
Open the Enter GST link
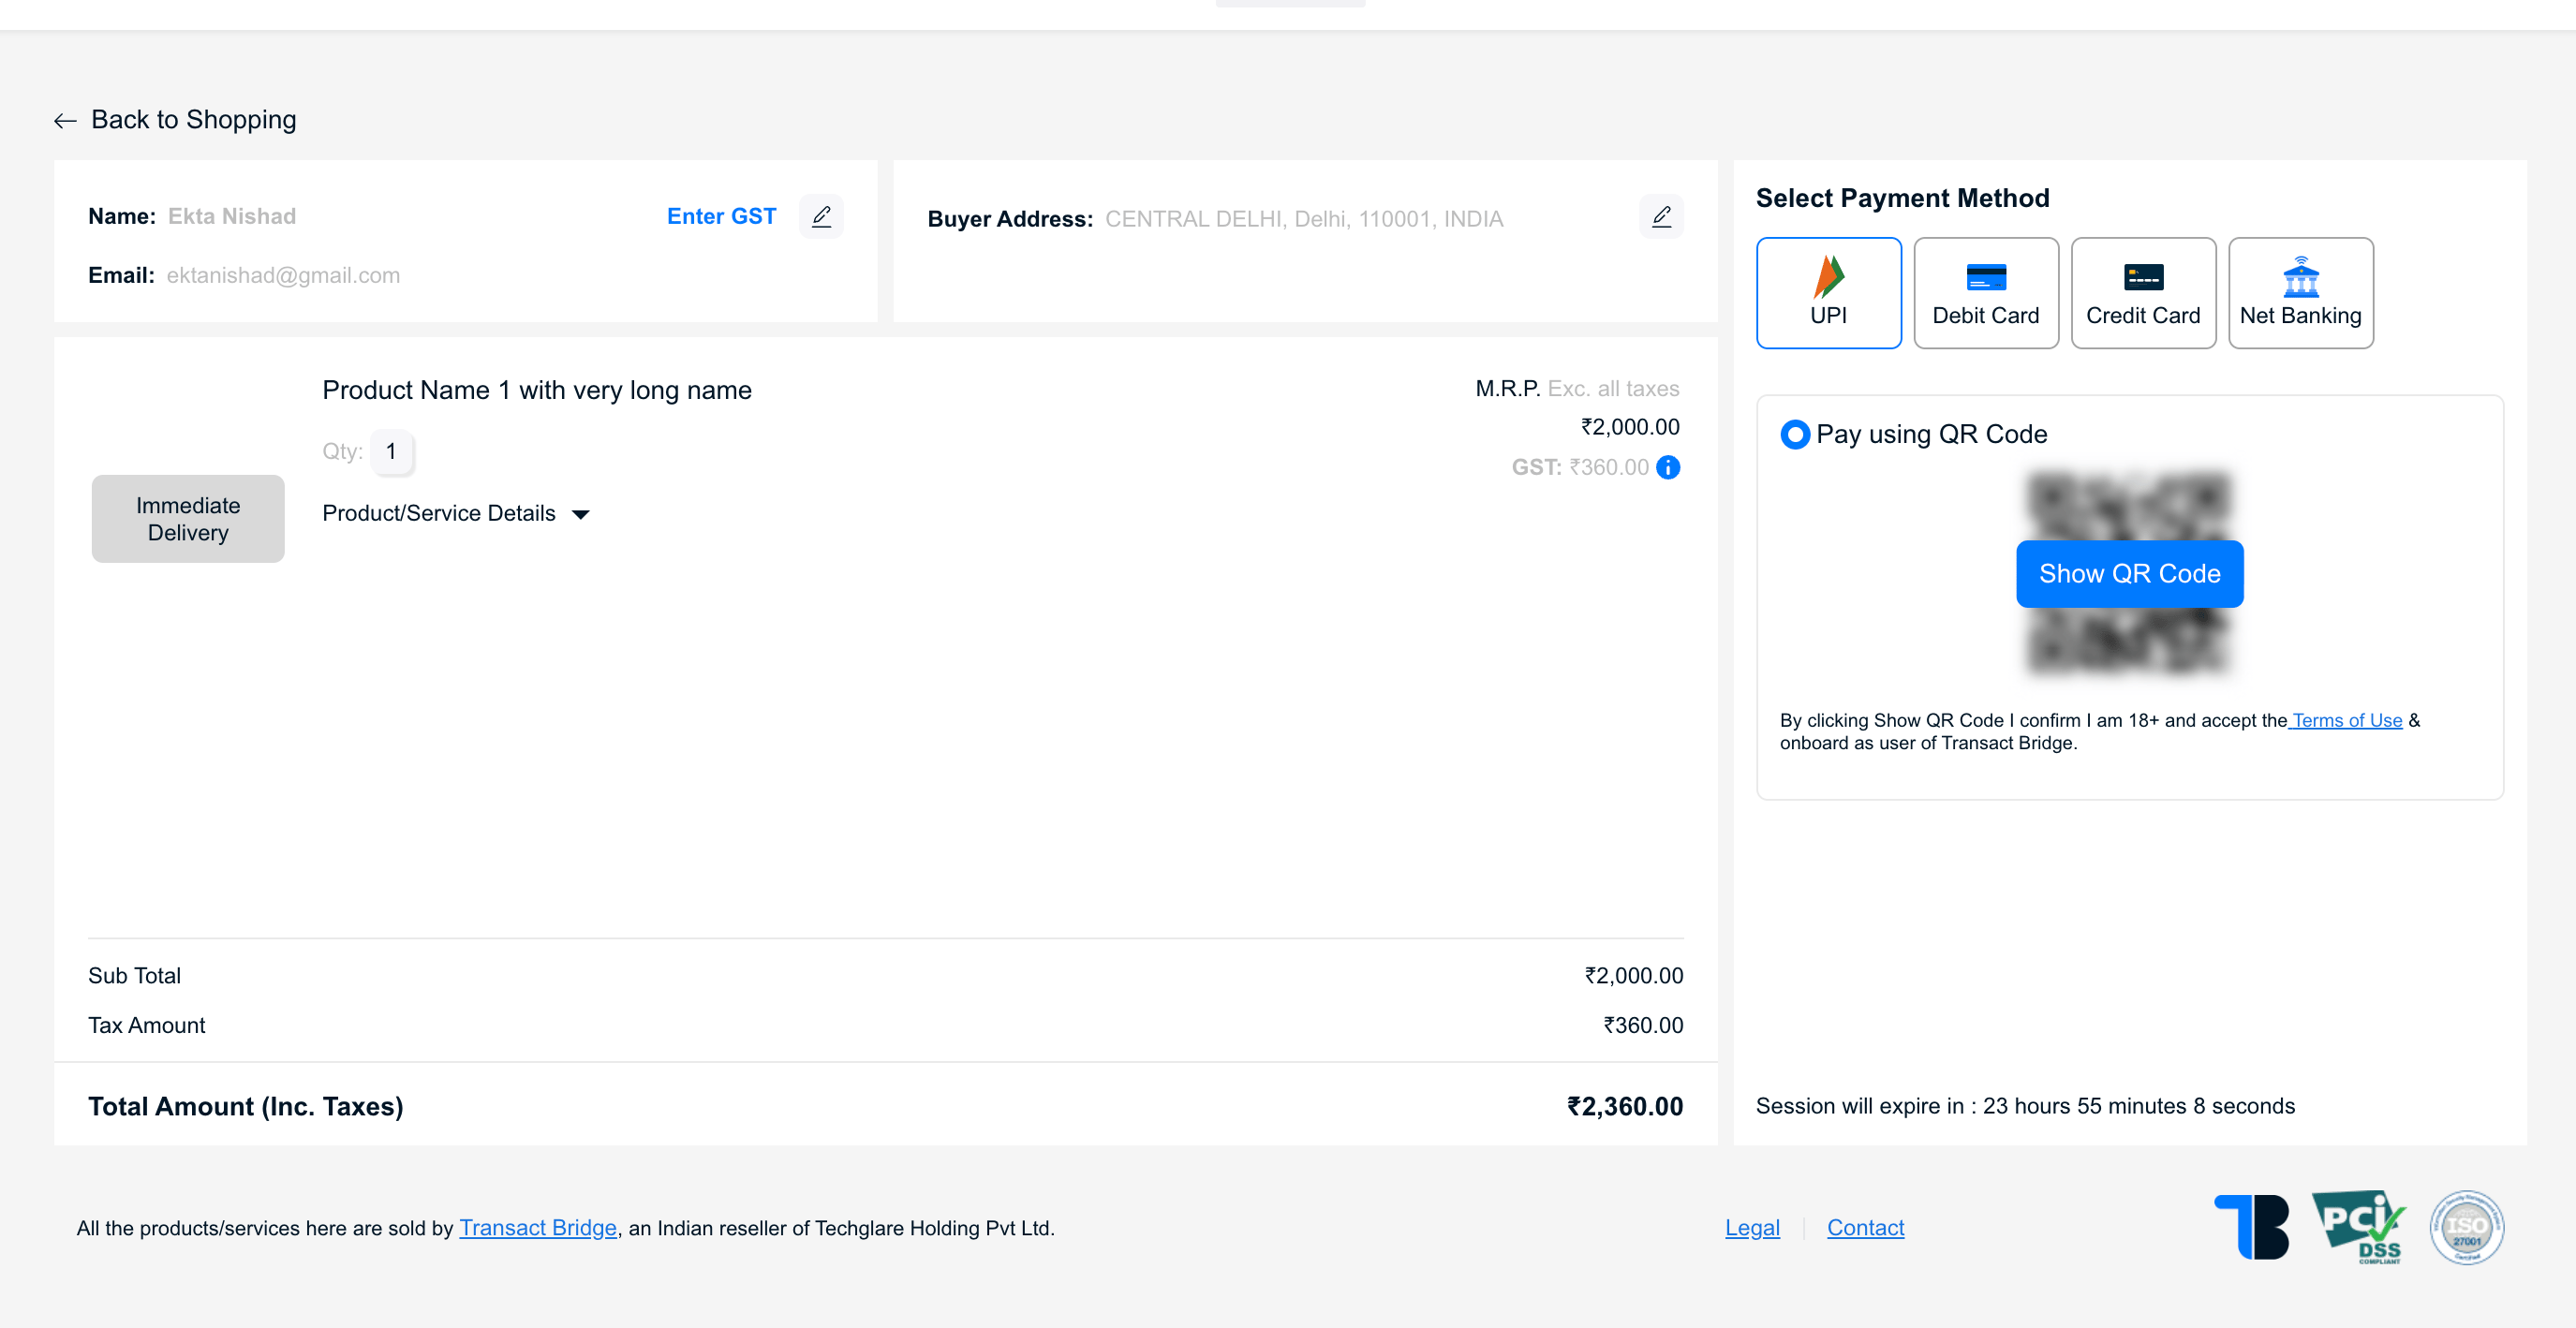pos(721,216)
